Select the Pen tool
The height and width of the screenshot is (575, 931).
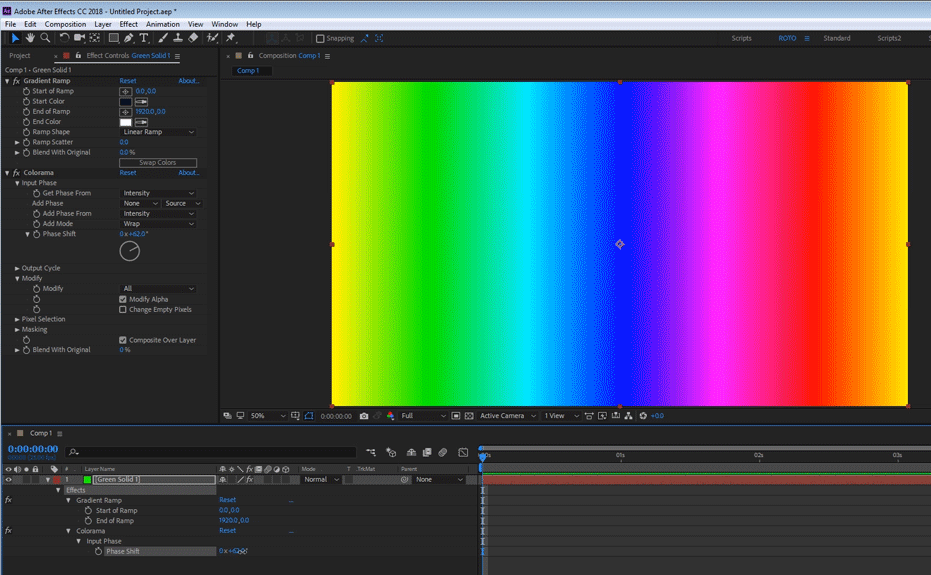click(x=128, y=38)
